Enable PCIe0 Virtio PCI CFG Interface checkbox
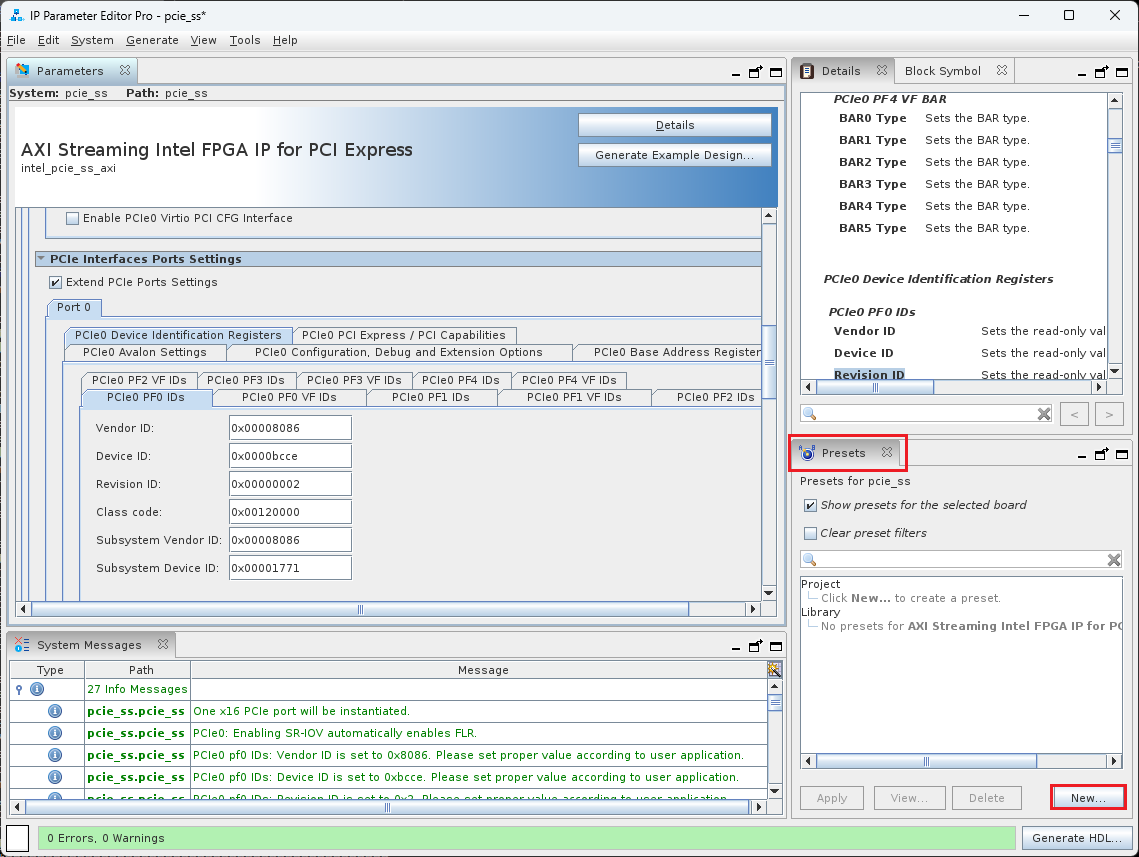 click(72, 218)
